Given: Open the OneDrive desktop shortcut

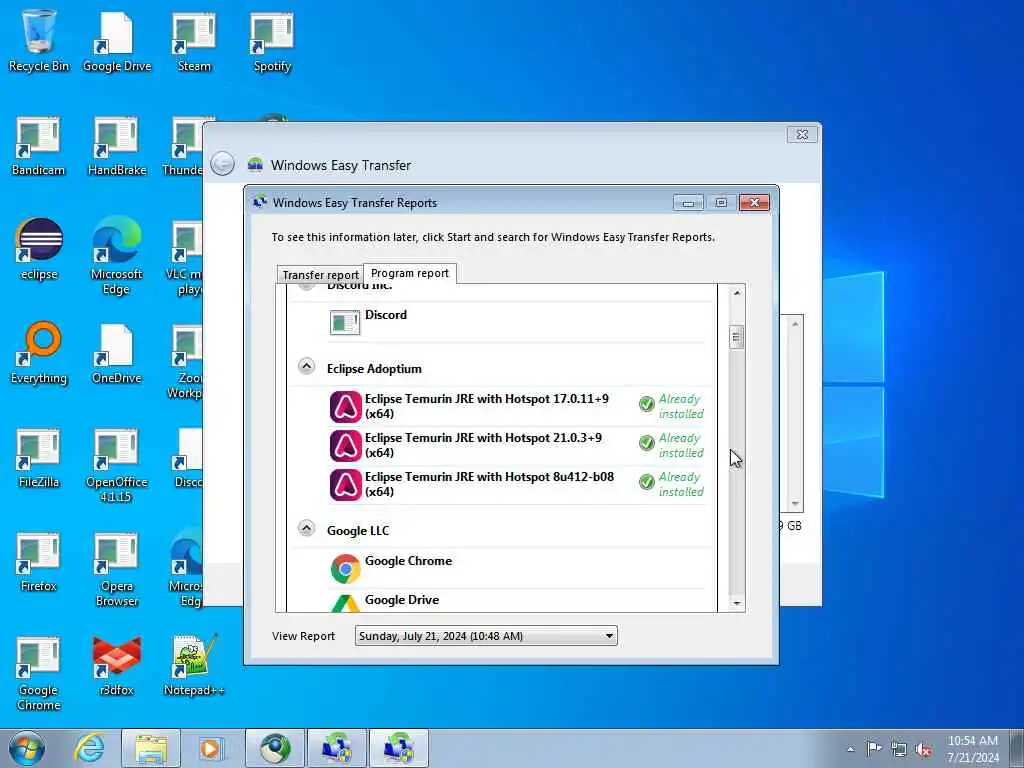Looking at the screenshot, I should (116, 353).
